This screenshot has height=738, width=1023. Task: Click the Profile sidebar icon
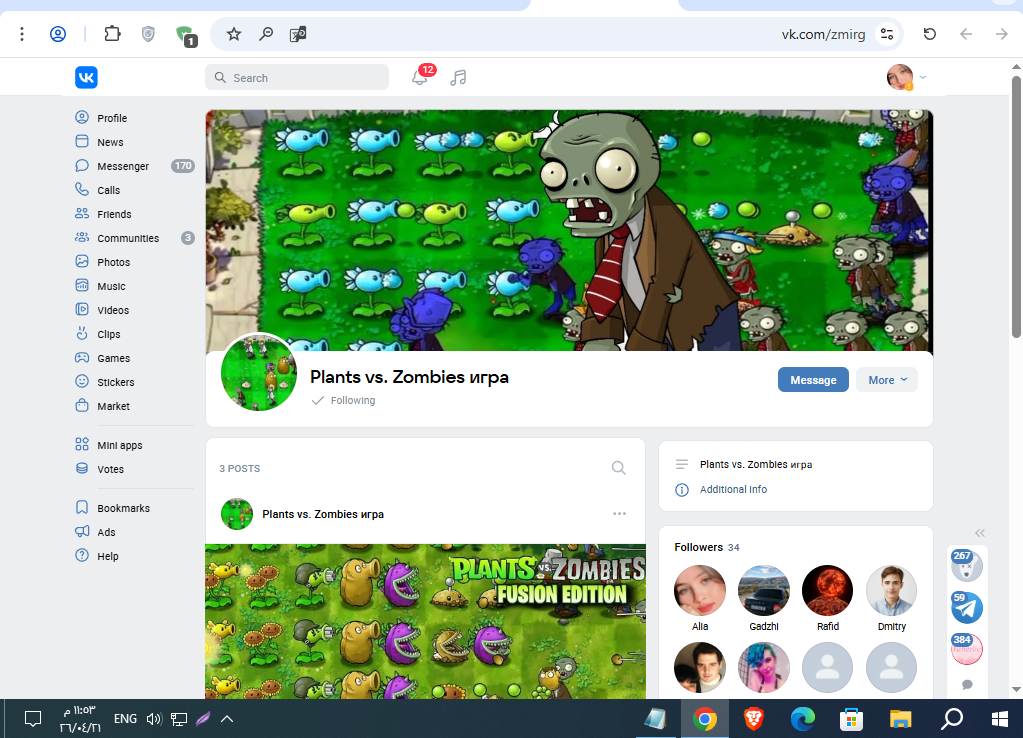point(82,117)
